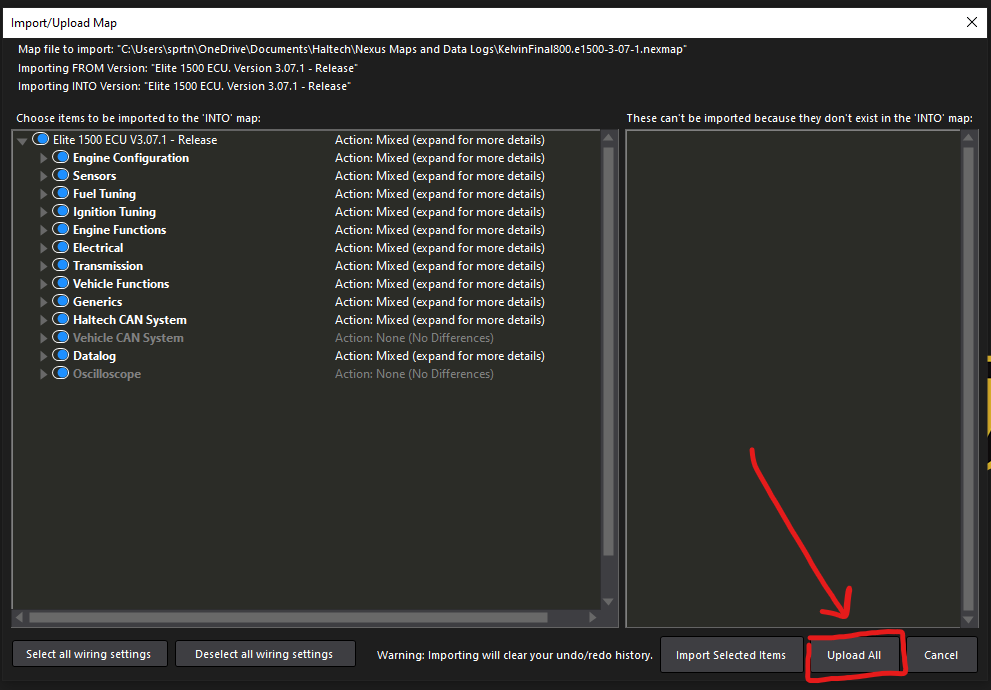Select the Ignition Tuning row label

(x=114, y=212)
